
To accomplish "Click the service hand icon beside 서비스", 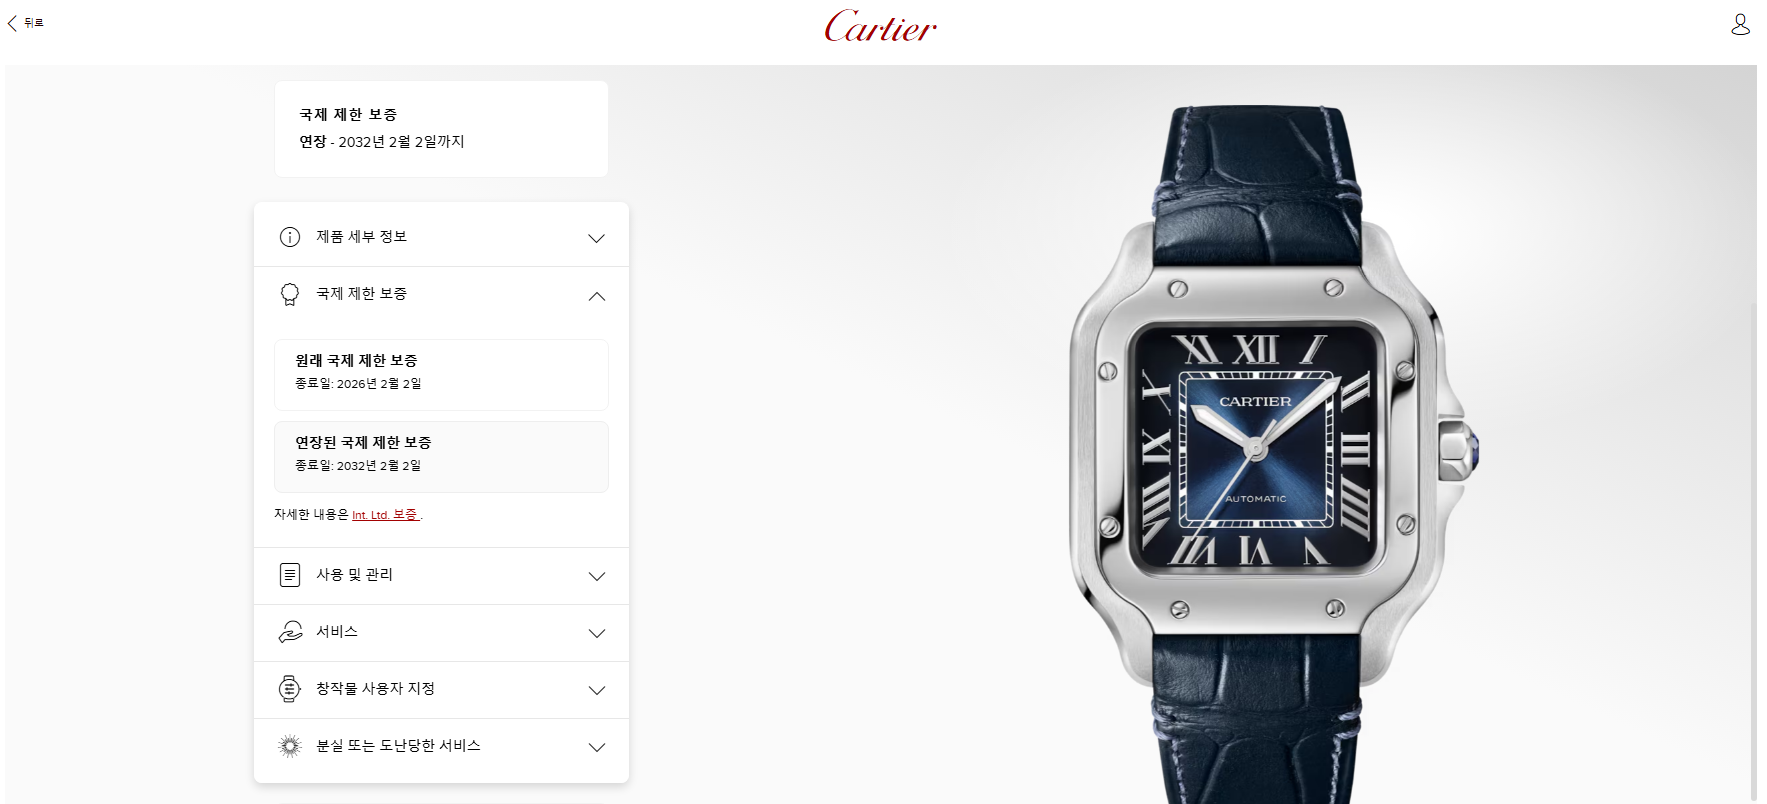I will [x=290, y=632].
